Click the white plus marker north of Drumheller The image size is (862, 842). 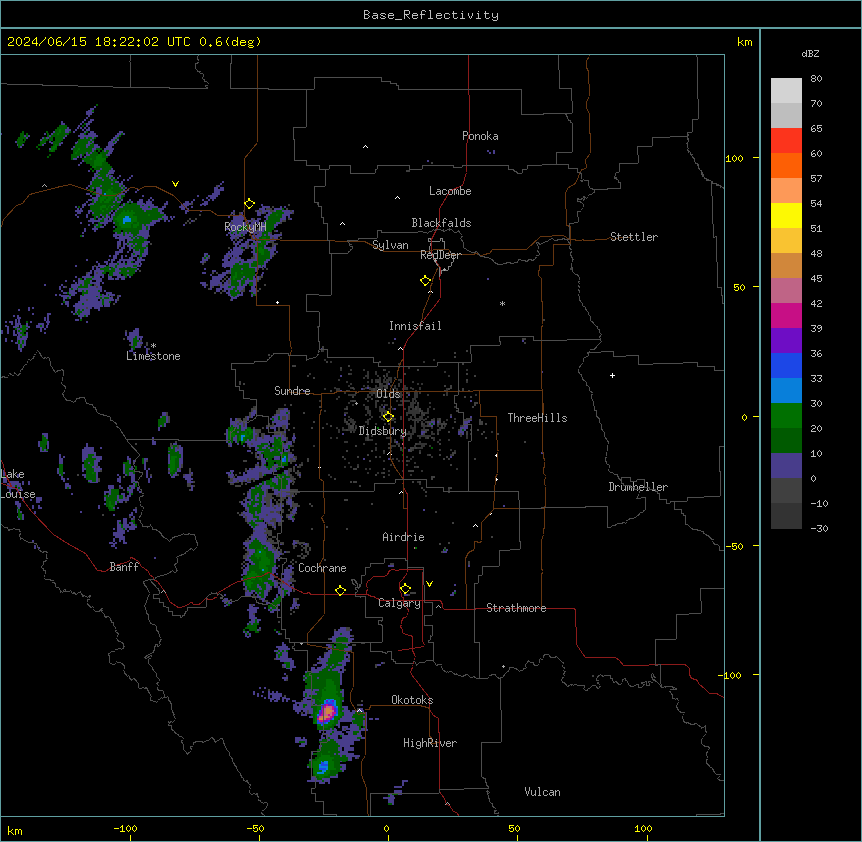(612, 375)
